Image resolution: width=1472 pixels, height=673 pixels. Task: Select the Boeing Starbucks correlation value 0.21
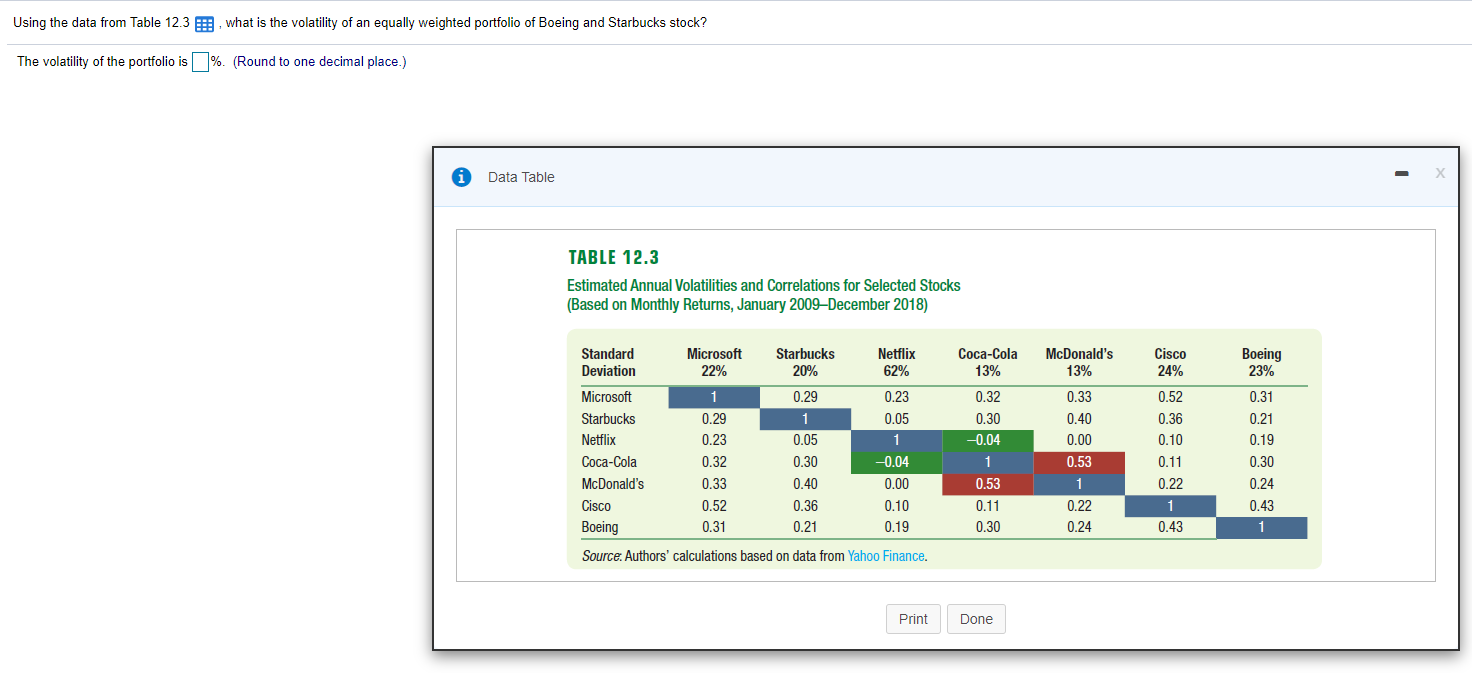tap(805, 527)
